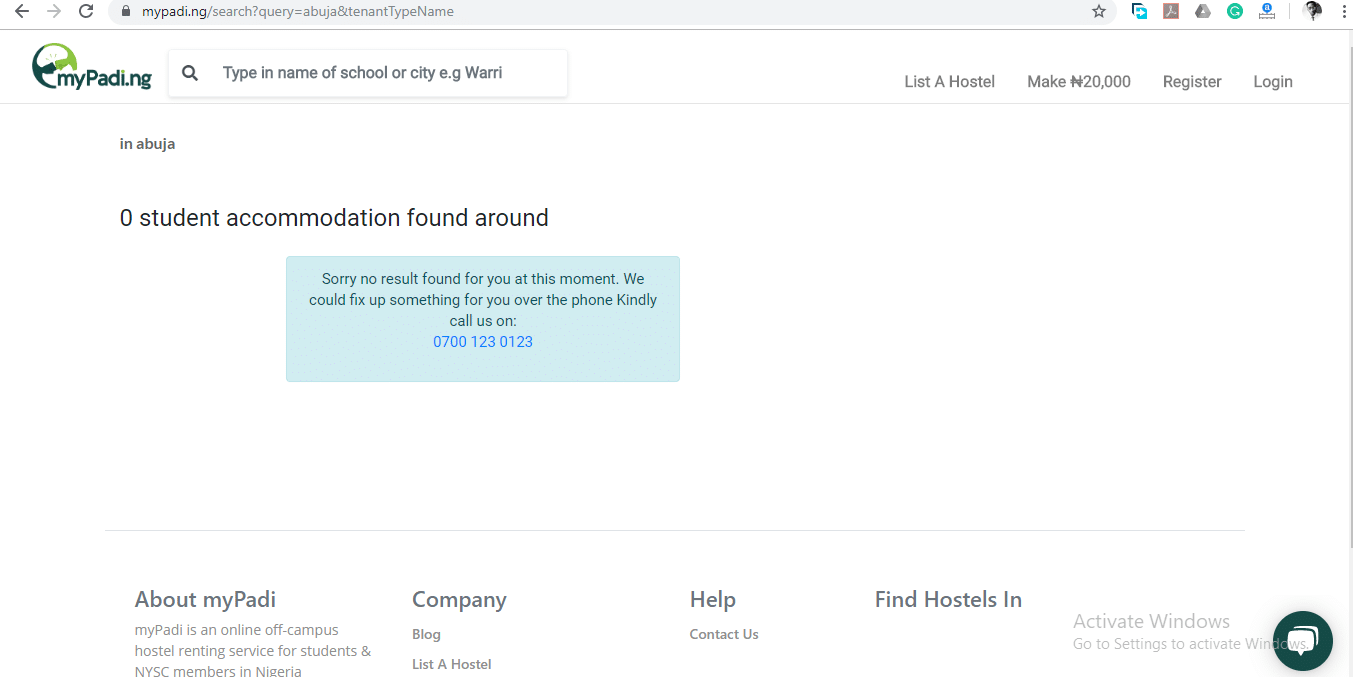
Task: Open the Grammarly extension icon
Action: [x=1235, y=12]
